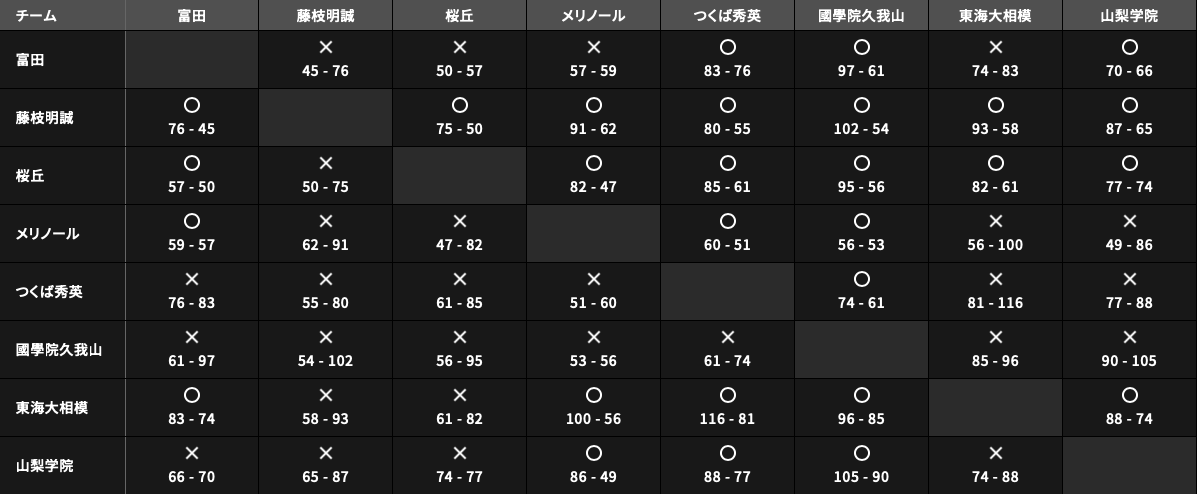
Task: Open the 74 - 61 match score
Action: coord(861,303)
